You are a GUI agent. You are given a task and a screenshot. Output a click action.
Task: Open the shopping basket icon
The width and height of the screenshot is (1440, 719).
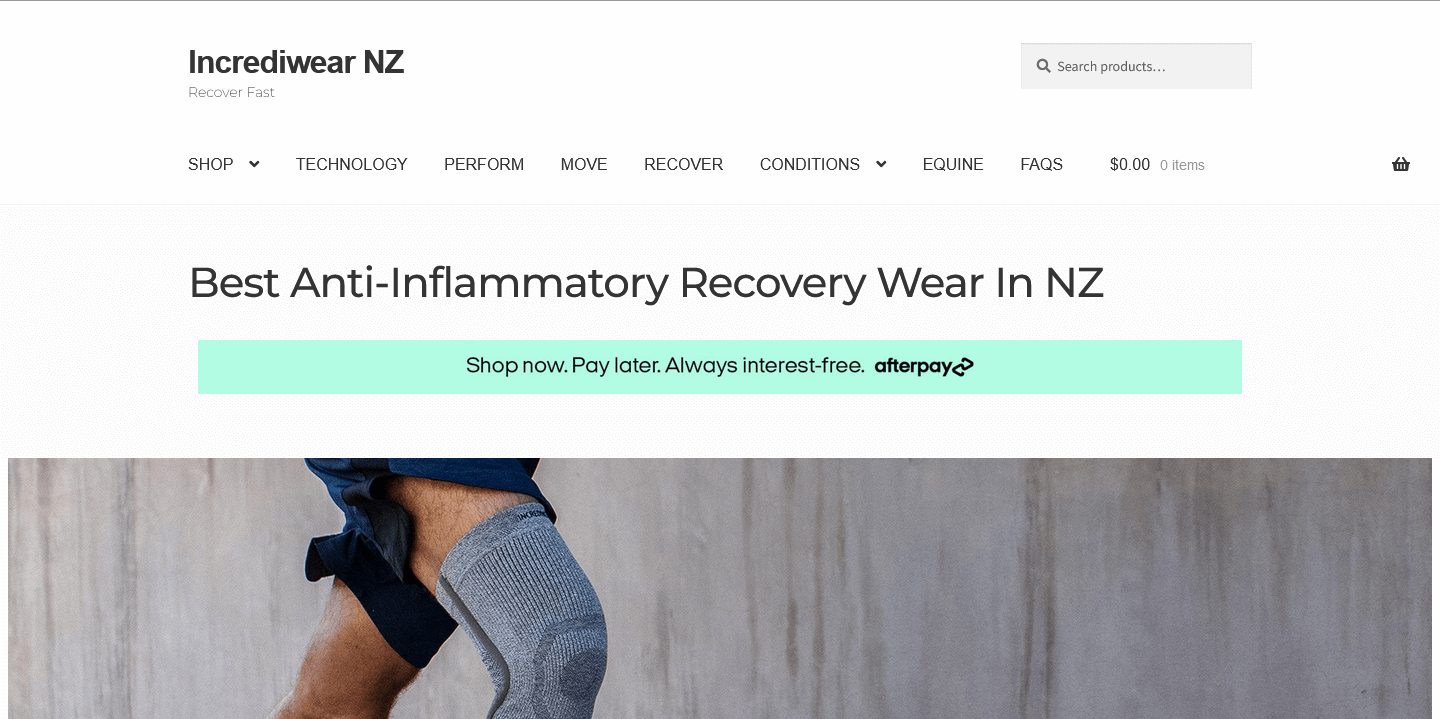pyautogui.click(x=1400, y=165)
